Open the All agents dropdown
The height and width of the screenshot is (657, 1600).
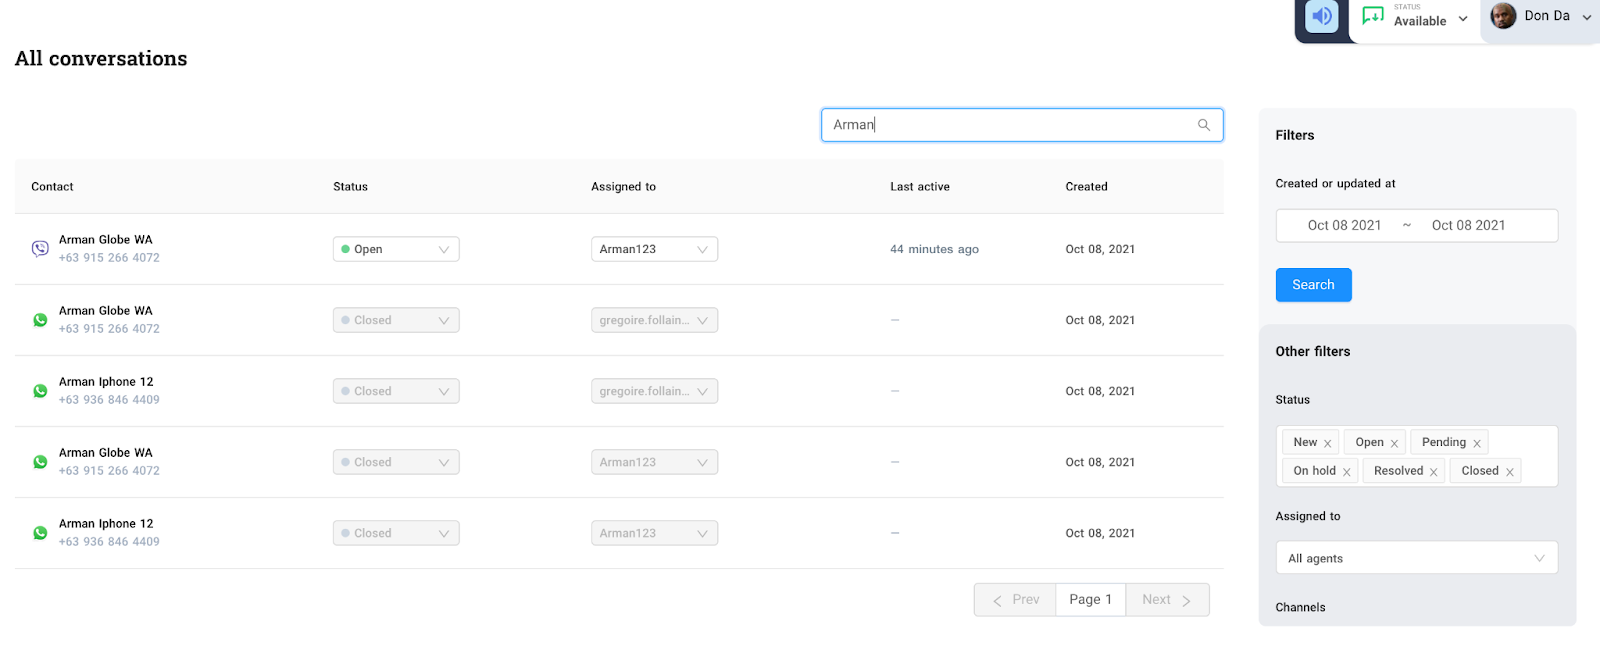1416,558
